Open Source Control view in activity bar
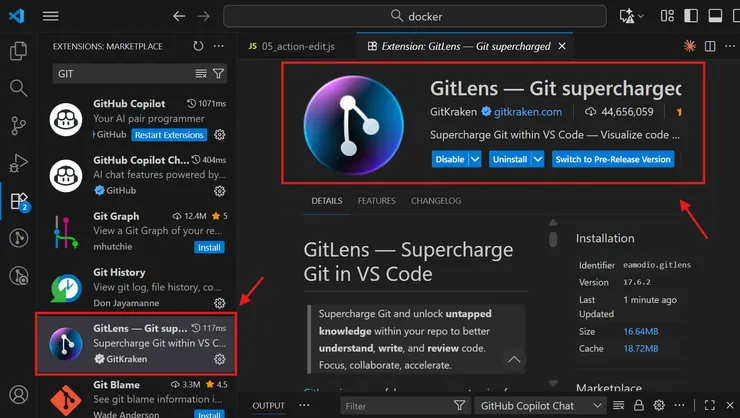 (x=18, y=125)
